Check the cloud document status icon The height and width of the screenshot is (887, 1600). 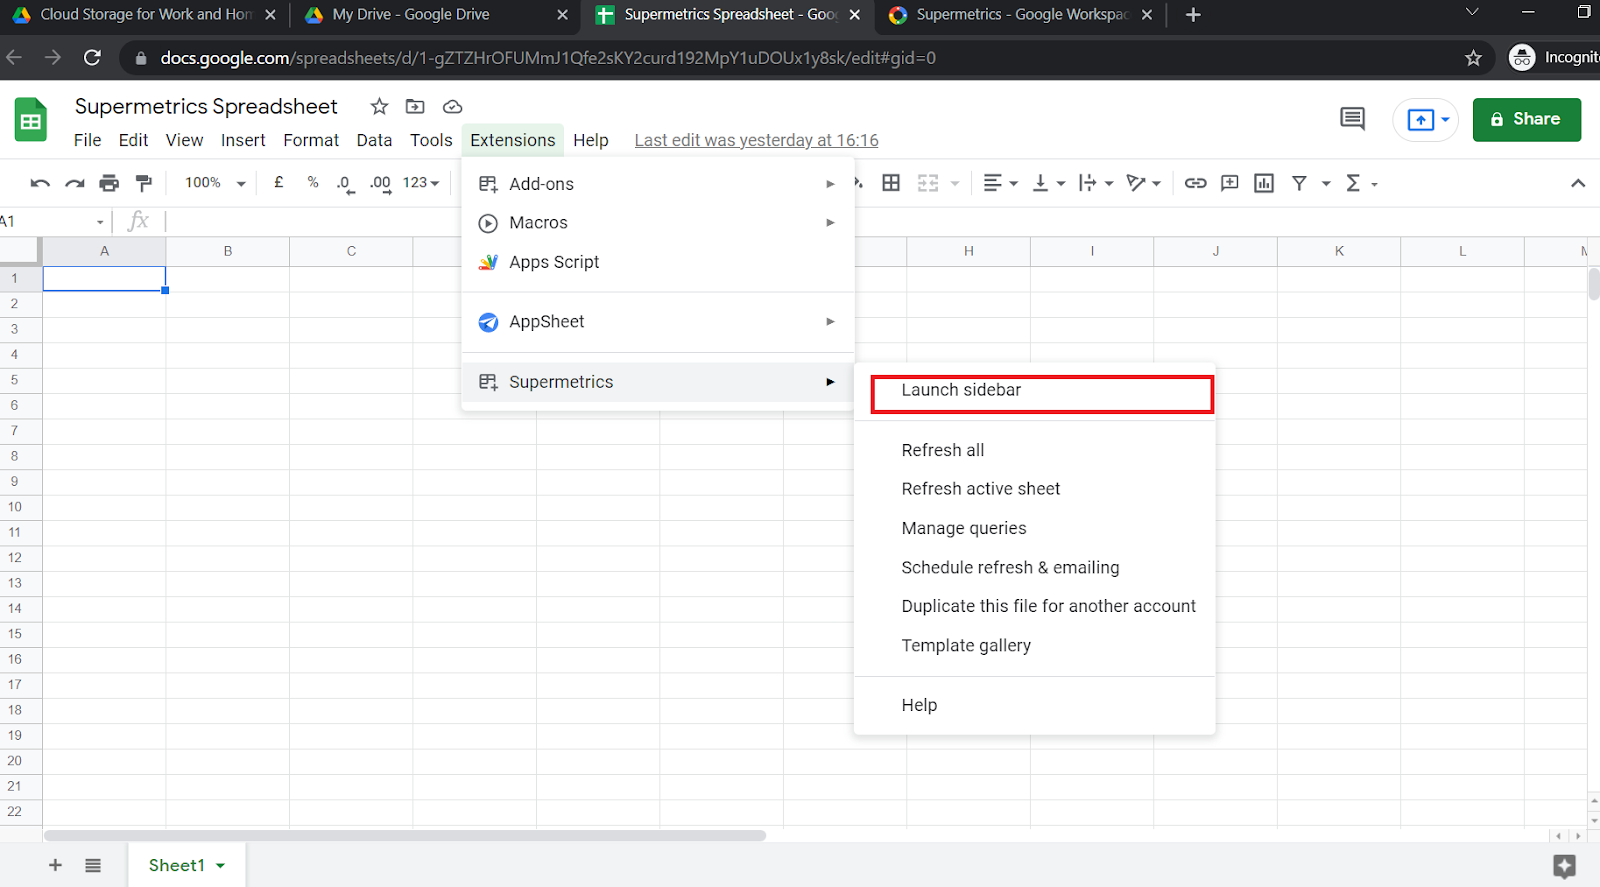[x=452, y=107]
